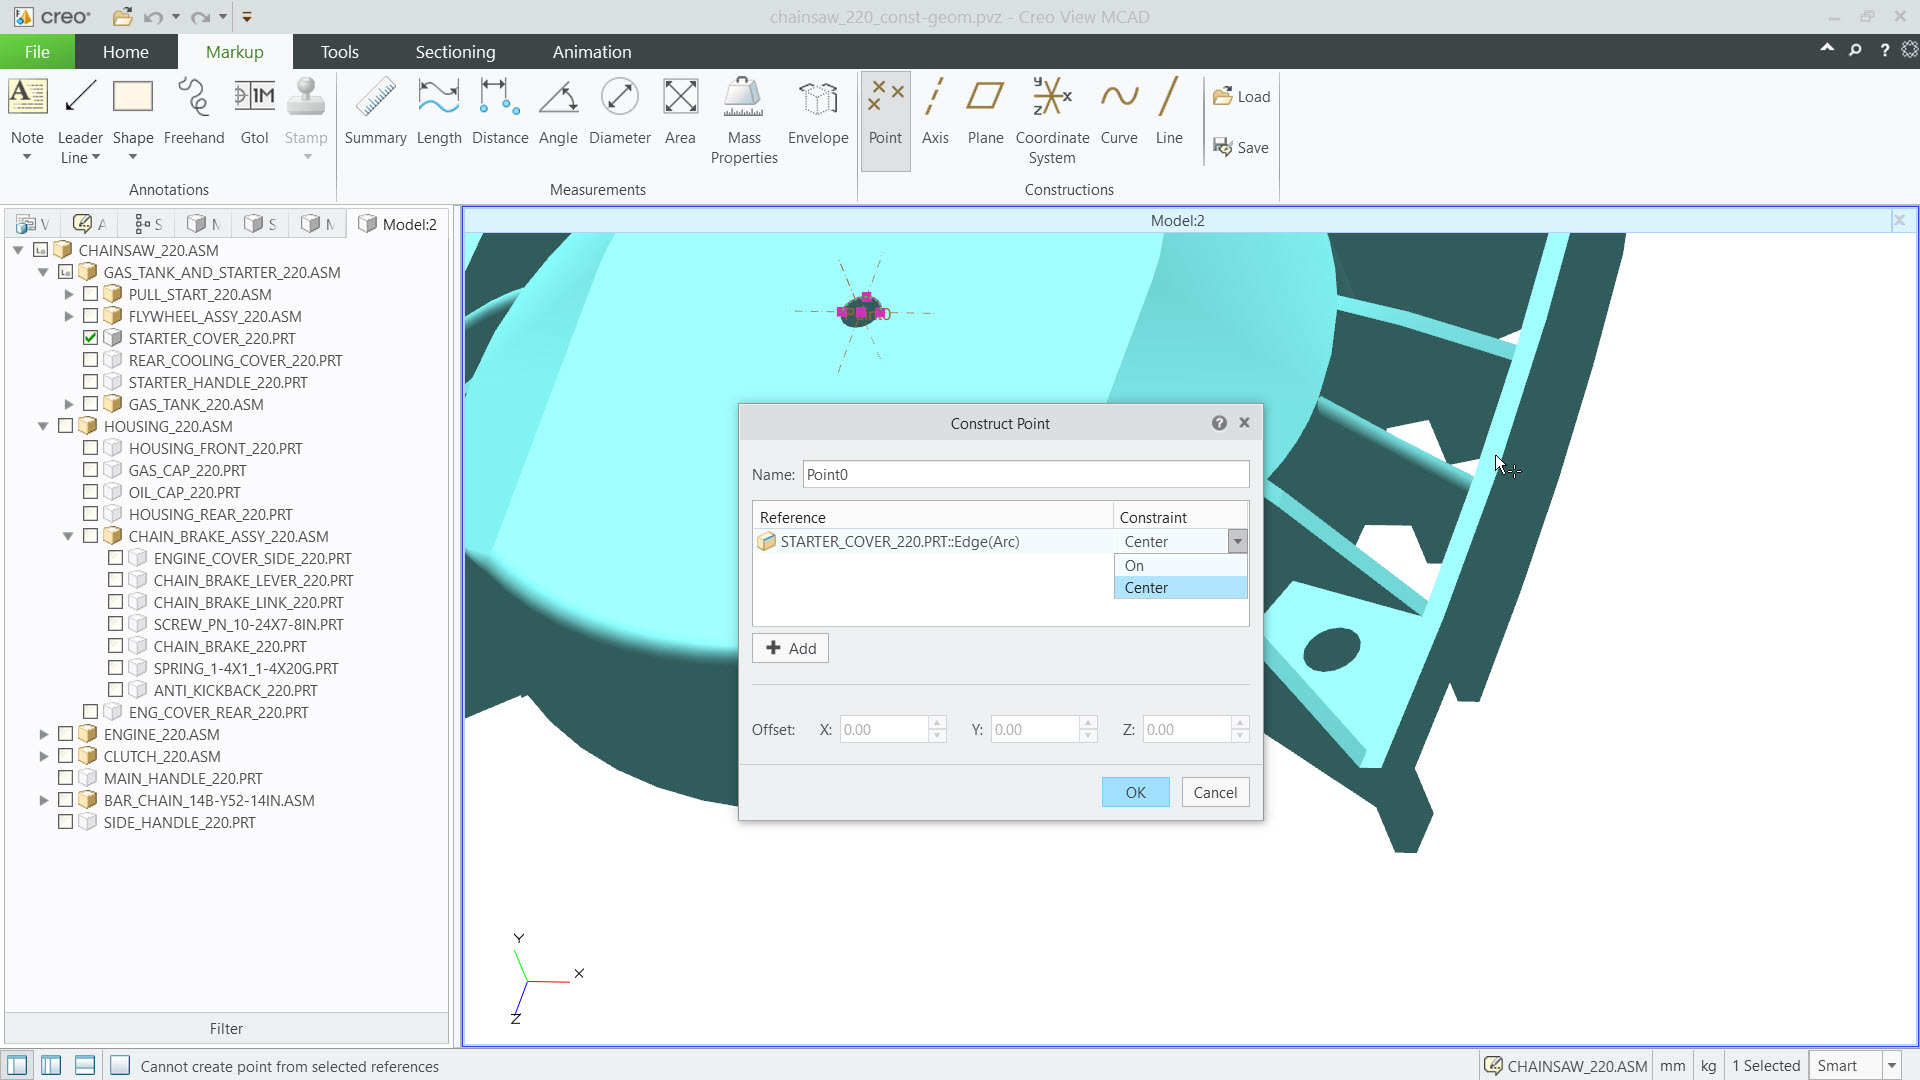Pick the Freehand drawing tool
This screenshot has height=1080, width=1920.
point(194,112)
